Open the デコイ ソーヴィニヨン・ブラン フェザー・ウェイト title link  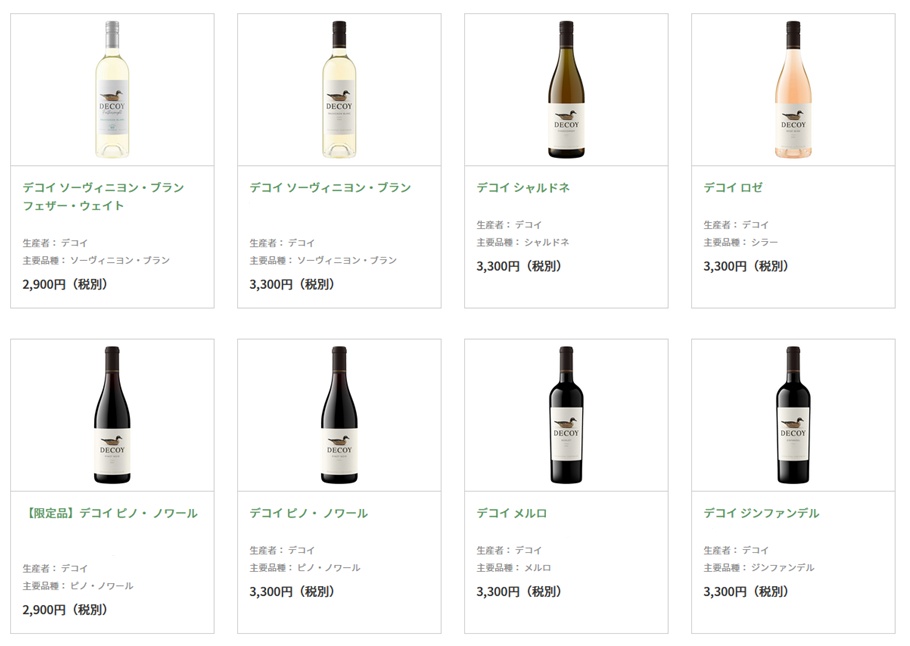(x=103, y=196)
